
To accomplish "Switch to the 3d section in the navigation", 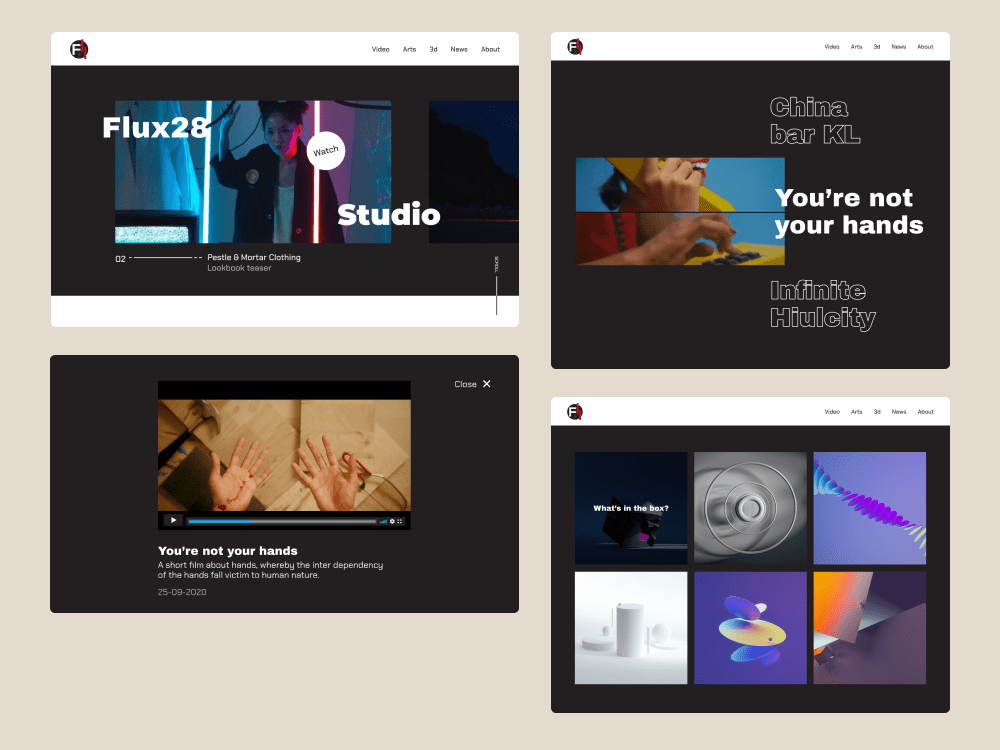I will [x=433, y=48].
